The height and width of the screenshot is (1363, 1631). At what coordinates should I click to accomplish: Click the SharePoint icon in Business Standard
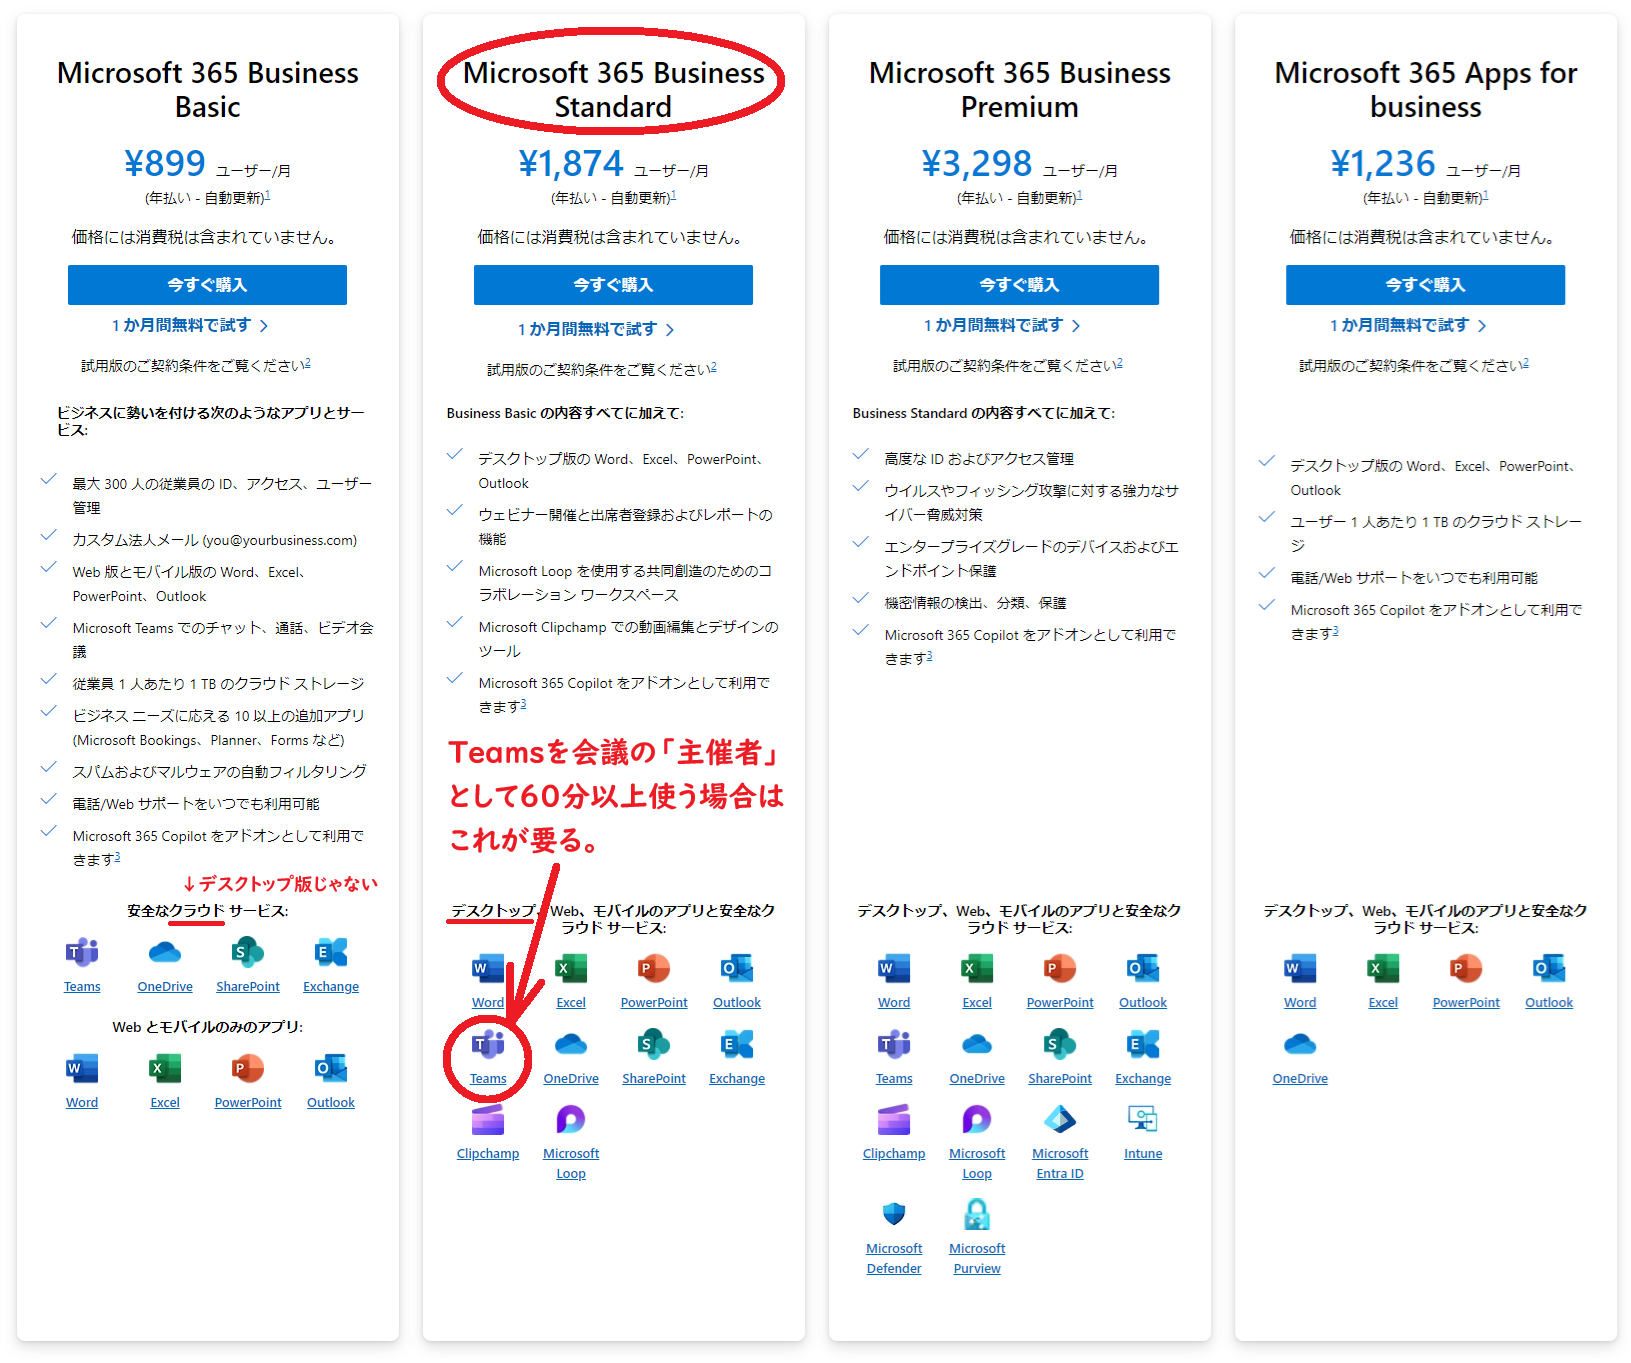click(654, 1045)
